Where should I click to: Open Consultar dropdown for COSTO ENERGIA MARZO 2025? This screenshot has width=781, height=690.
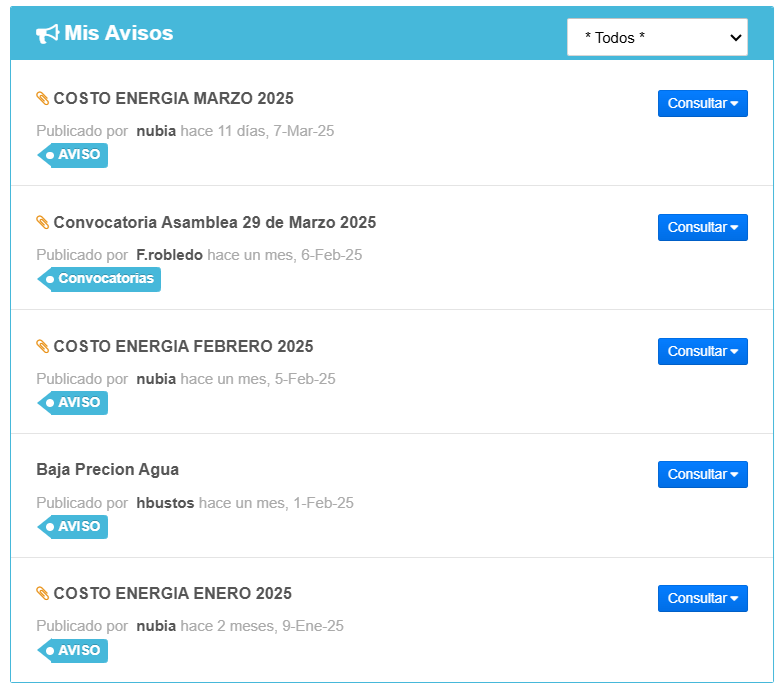coord(702,104)
